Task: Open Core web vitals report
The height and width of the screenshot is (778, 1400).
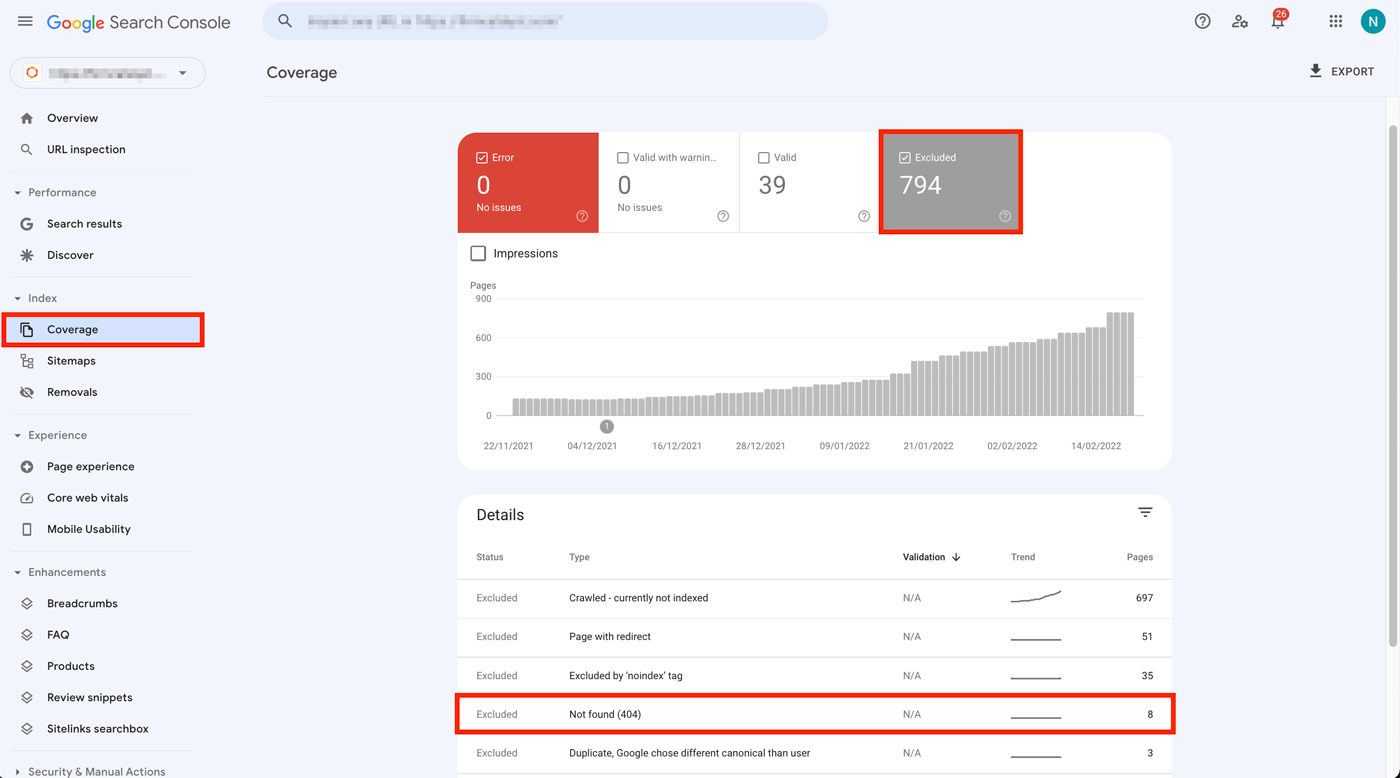Action: tap(87, 498)
